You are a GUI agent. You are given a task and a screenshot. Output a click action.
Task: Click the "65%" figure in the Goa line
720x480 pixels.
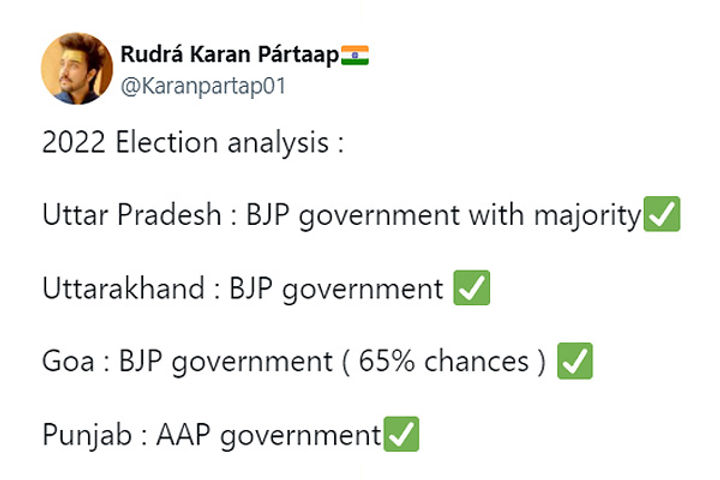click(387, 361)
